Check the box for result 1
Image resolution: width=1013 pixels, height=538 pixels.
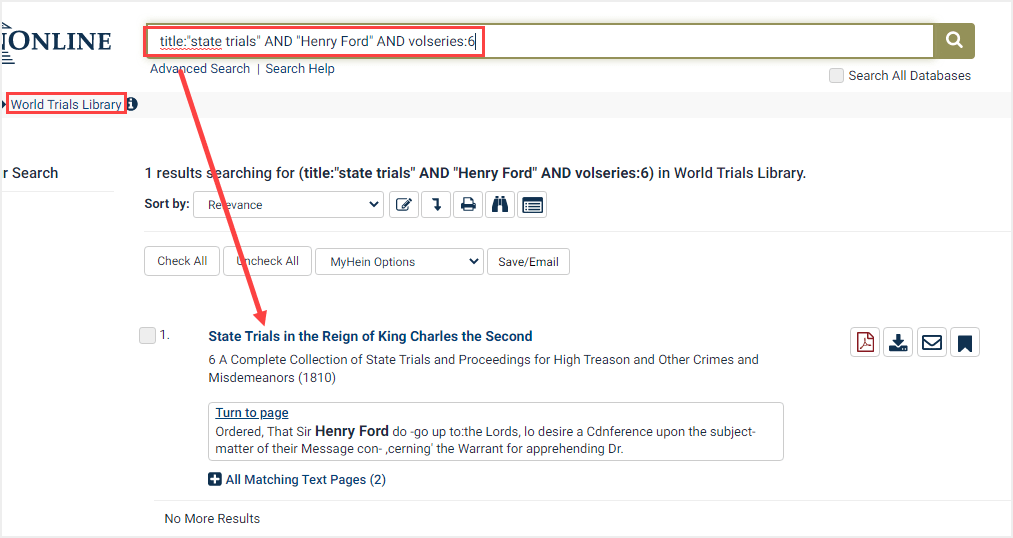click(147, 335)
